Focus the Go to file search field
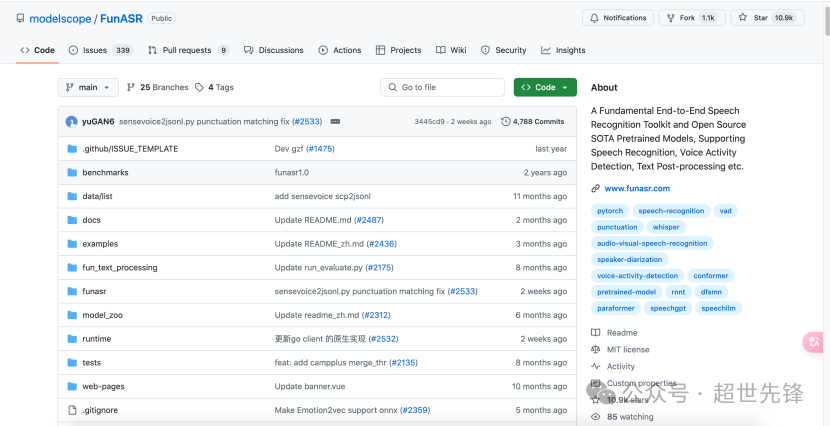Screen dimensions: 830x426 point(443,87)
